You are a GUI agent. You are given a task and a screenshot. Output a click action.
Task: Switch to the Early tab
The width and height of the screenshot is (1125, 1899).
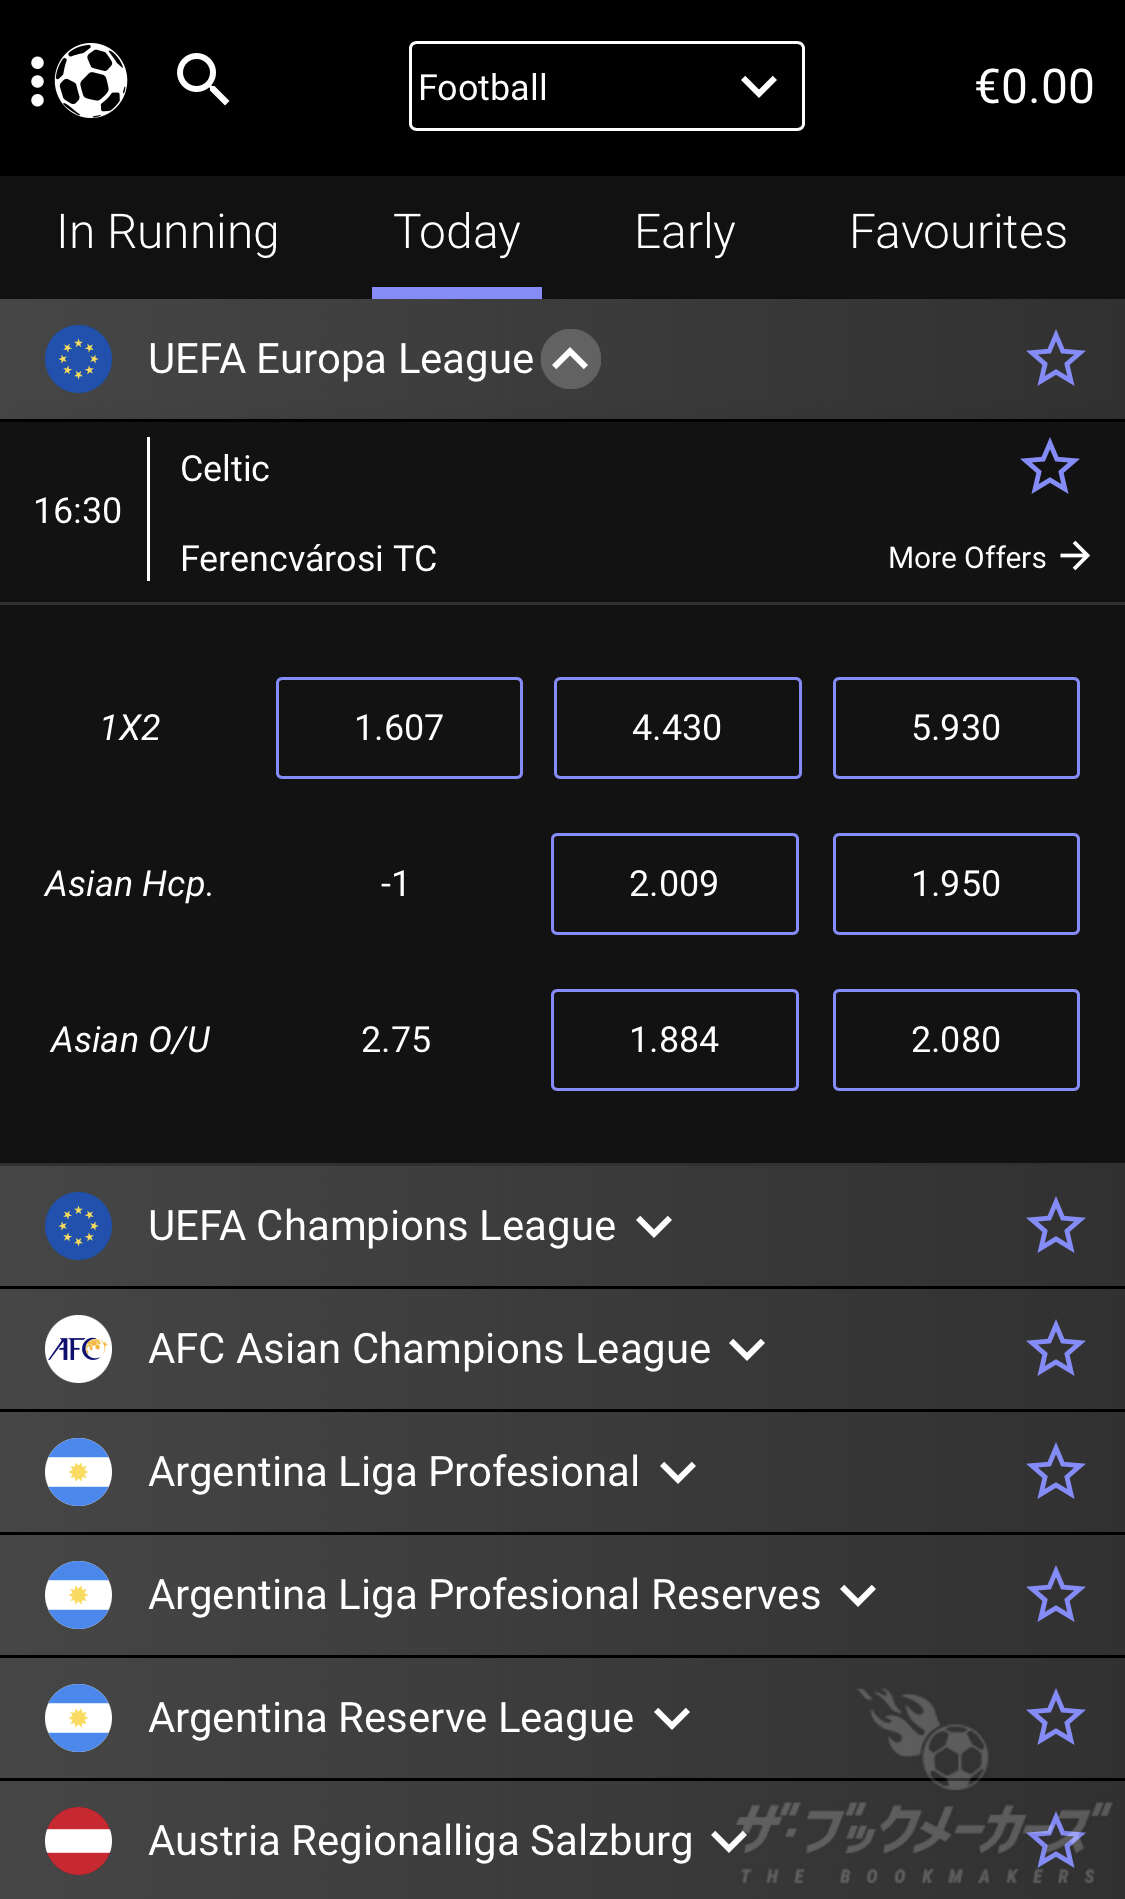[x=685, y=233]
